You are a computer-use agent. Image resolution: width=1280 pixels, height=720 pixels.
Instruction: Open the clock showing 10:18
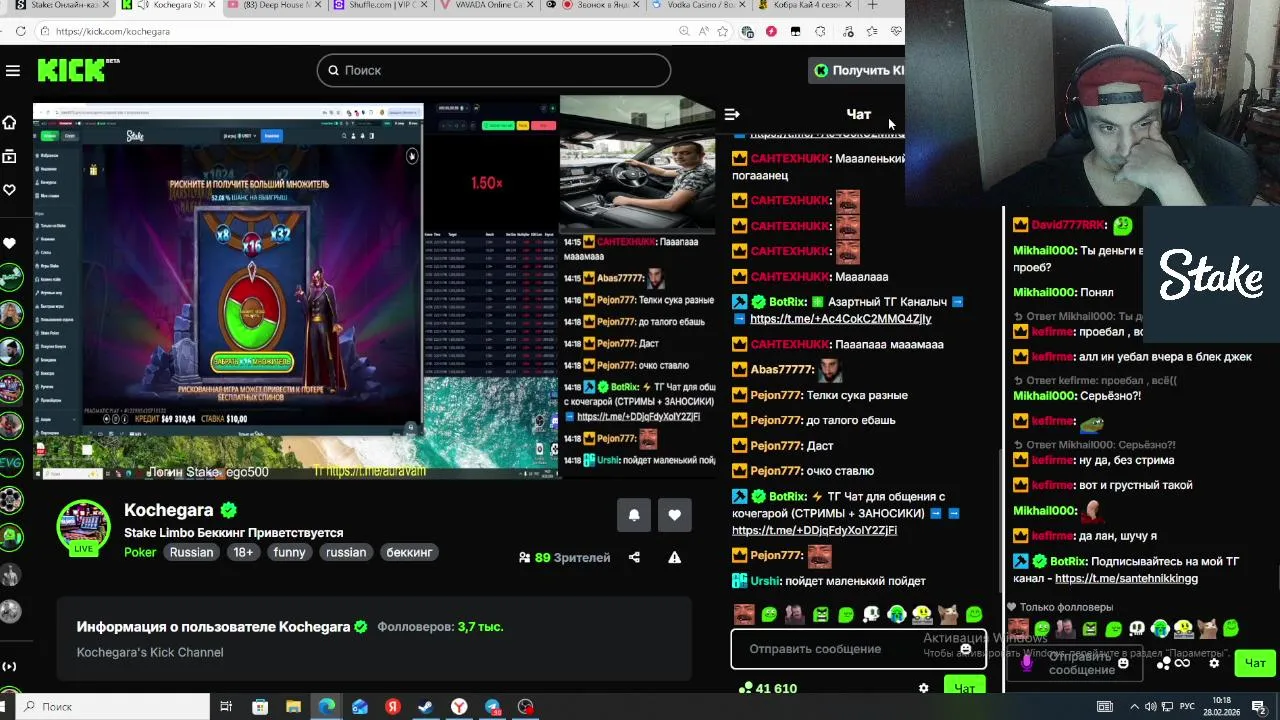click(x=1222, y=707)
